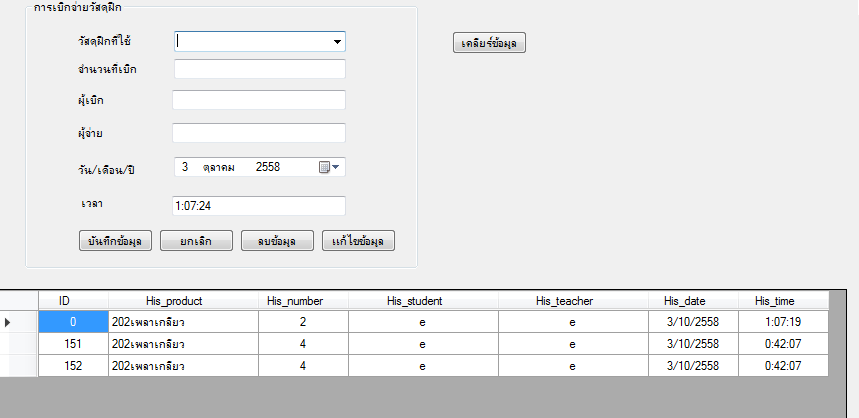The height and width of the screenshot is (418, 859).
Task: Click His_number cell in row 151
Action: [x=303, y=344]
